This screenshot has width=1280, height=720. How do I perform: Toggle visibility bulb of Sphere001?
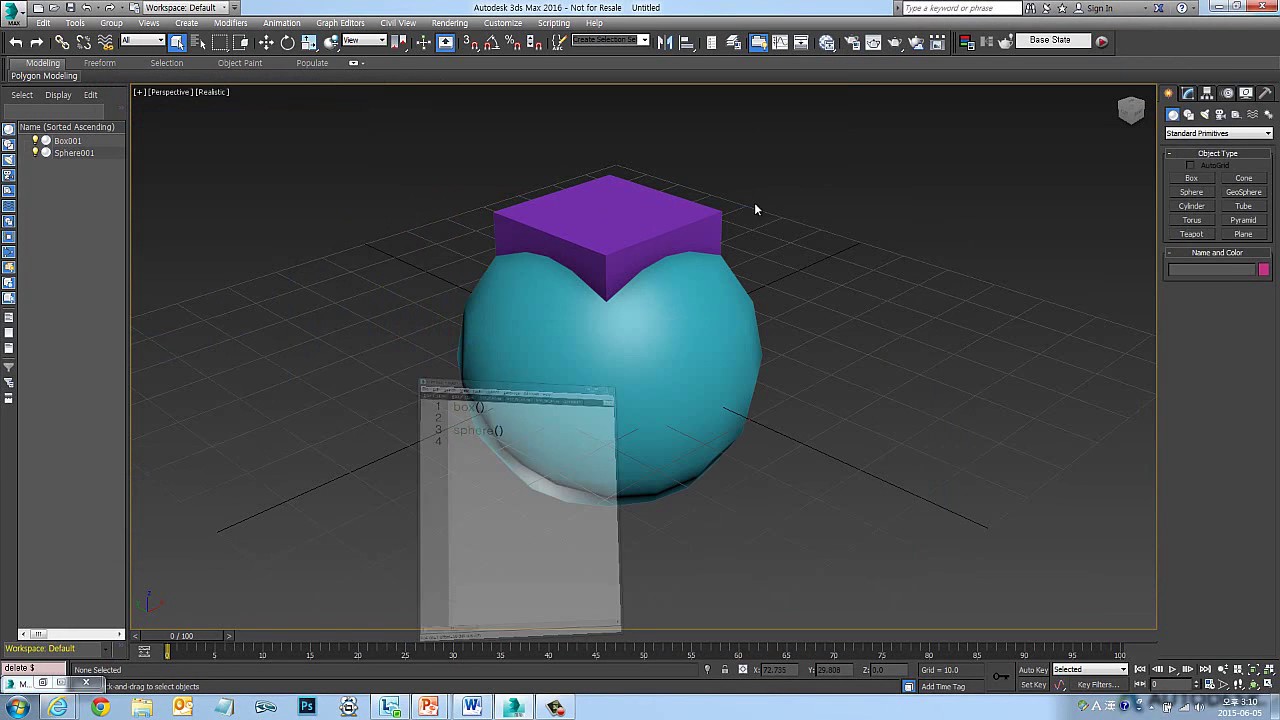pos(35,153)
